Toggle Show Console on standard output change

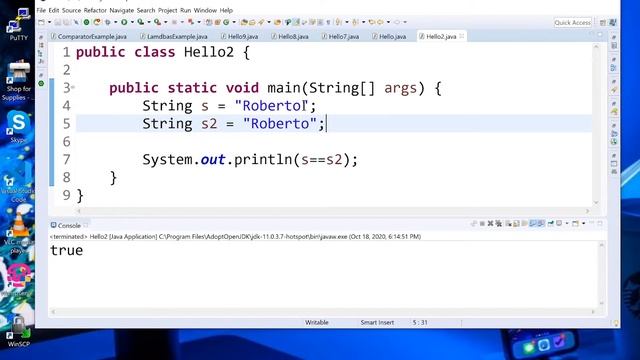[x=532, y=224]
